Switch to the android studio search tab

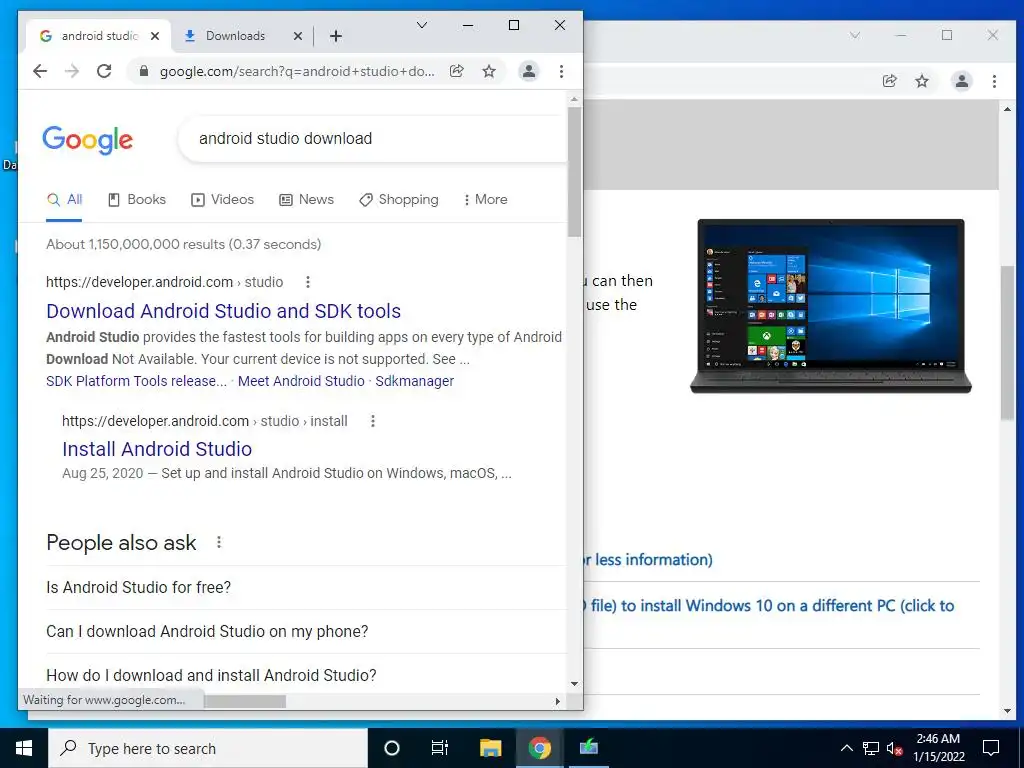pyautogui.click(x=98, y=36)
